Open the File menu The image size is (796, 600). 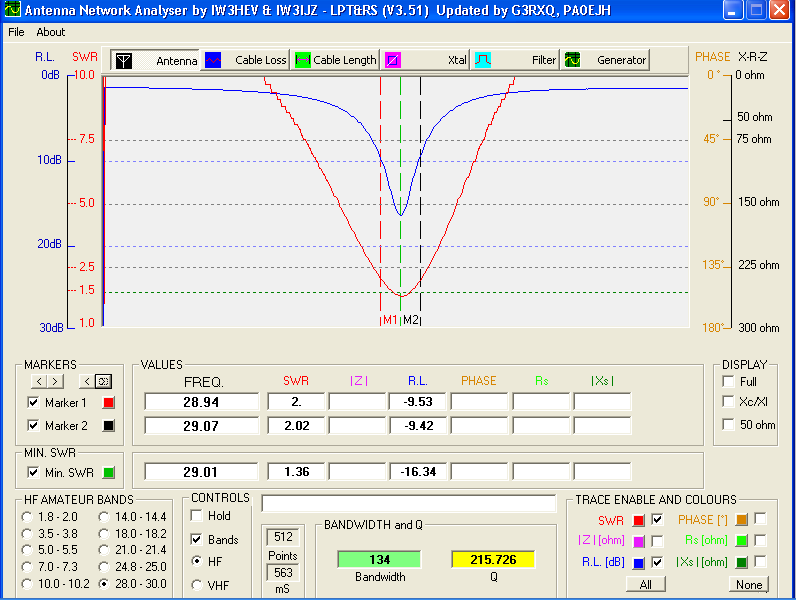click(16, 32)
